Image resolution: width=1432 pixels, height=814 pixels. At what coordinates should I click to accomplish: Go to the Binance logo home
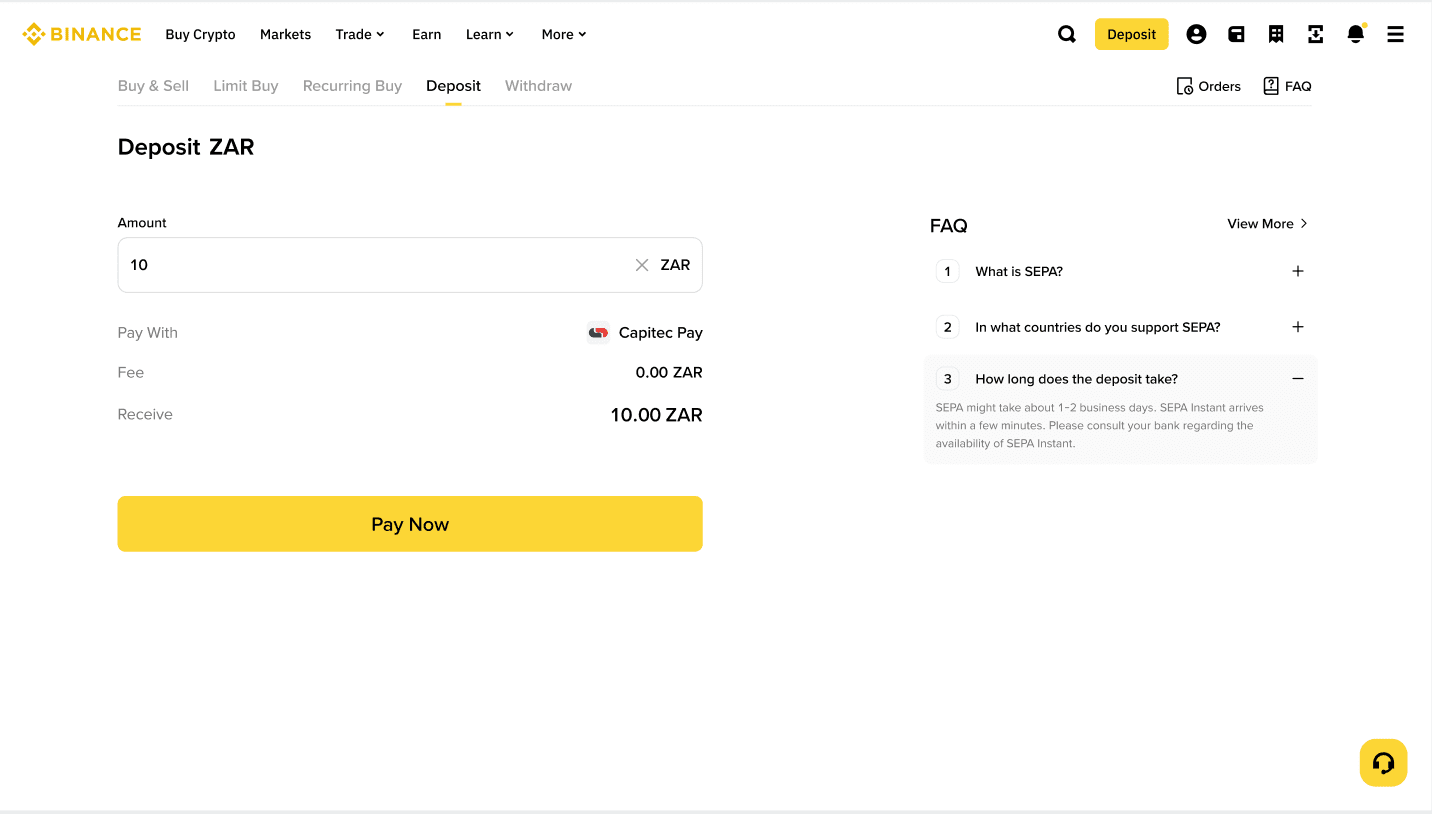click(82, 34)
